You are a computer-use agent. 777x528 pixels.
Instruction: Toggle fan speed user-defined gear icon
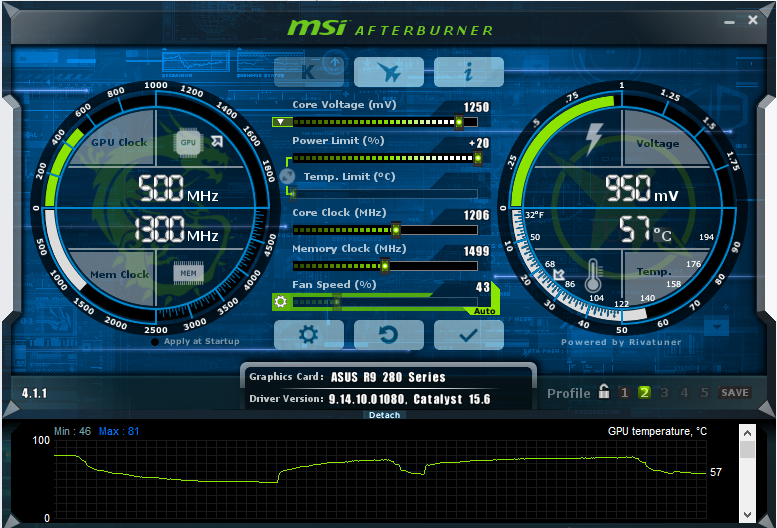pyautogui.click(x=280, y=301)
